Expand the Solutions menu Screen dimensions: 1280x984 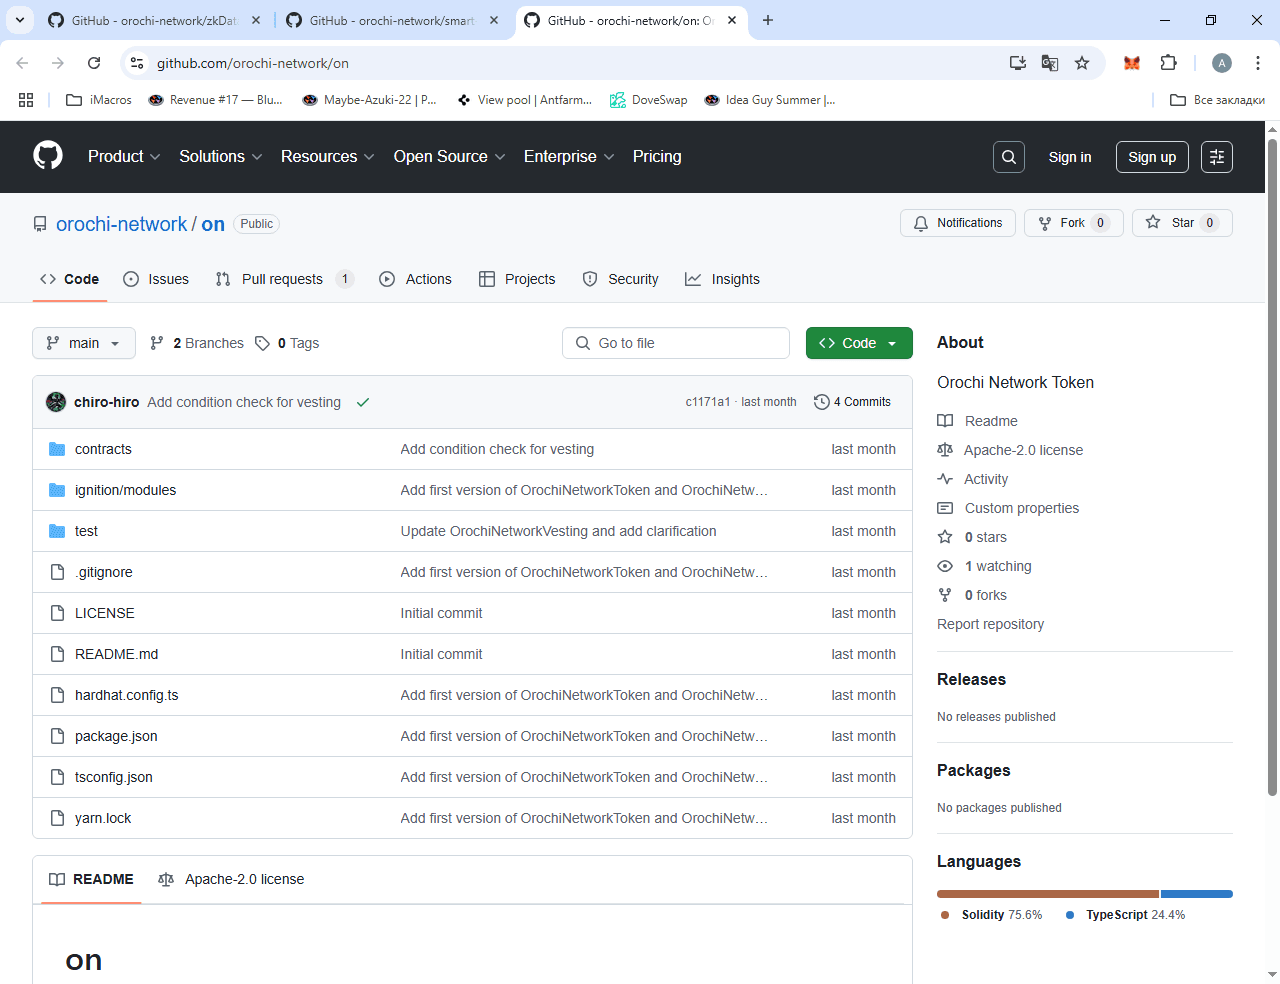point(221,157)
